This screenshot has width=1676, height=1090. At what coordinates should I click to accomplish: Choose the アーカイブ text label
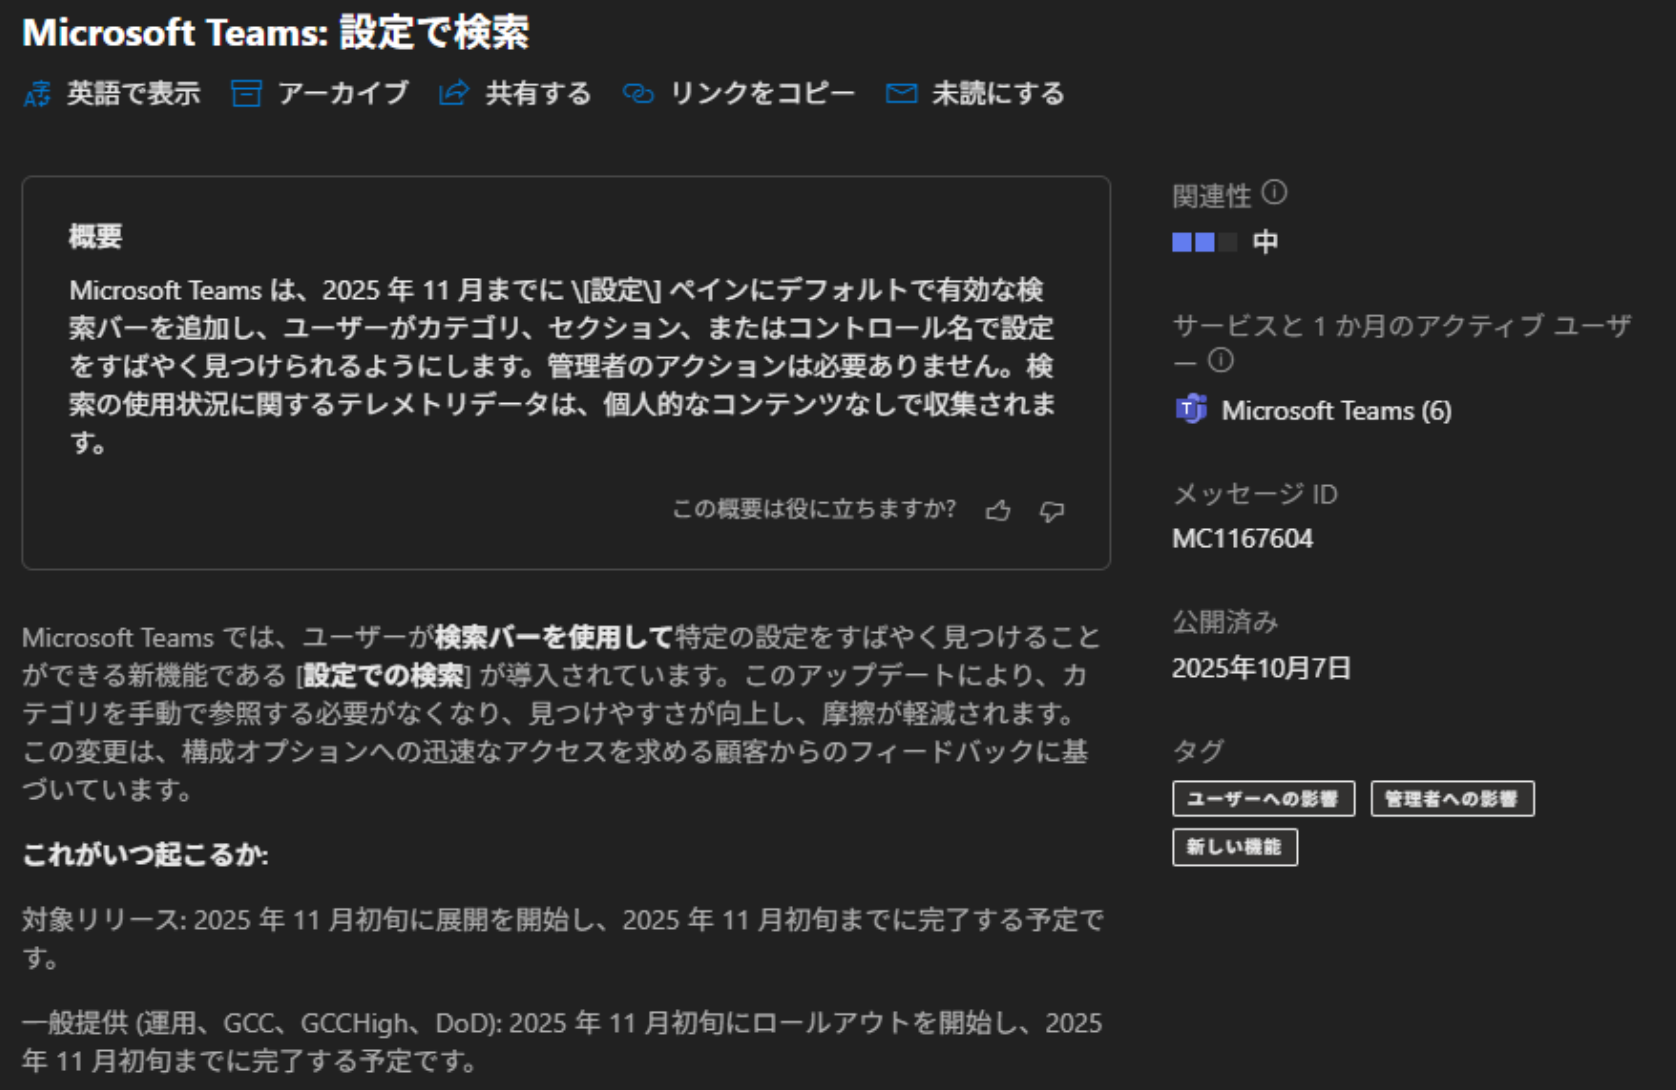[343, 94]
